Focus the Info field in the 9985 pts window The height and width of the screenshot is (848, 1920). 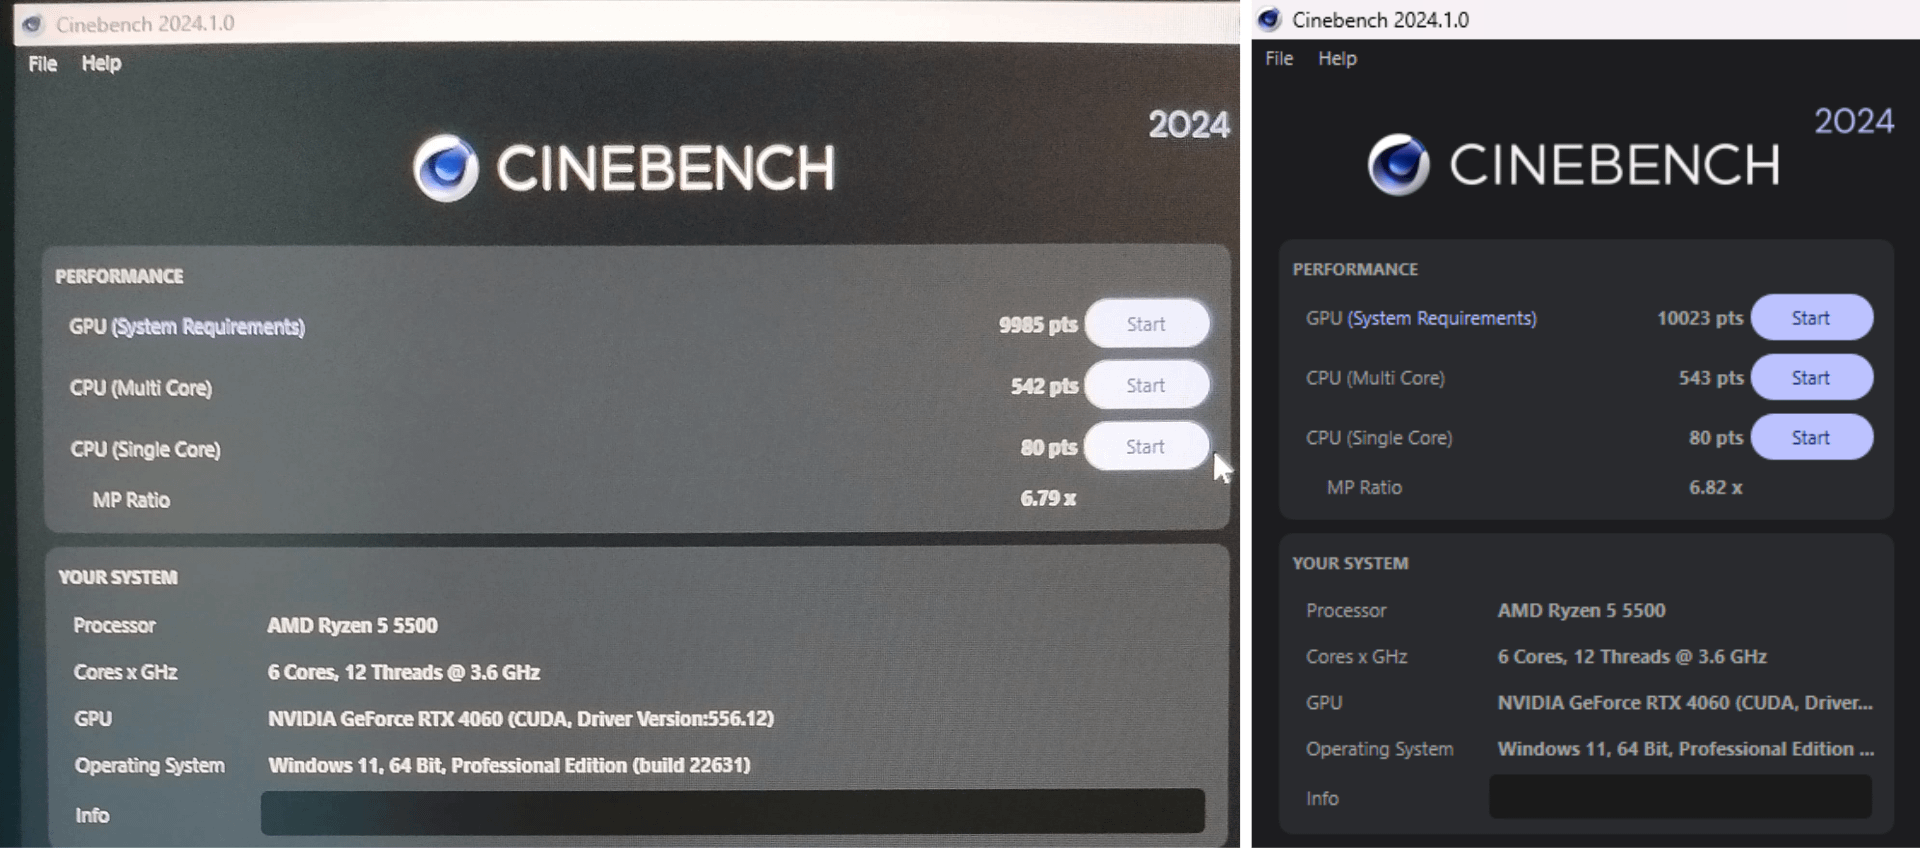pyautogui.click(x=733, y=812)
